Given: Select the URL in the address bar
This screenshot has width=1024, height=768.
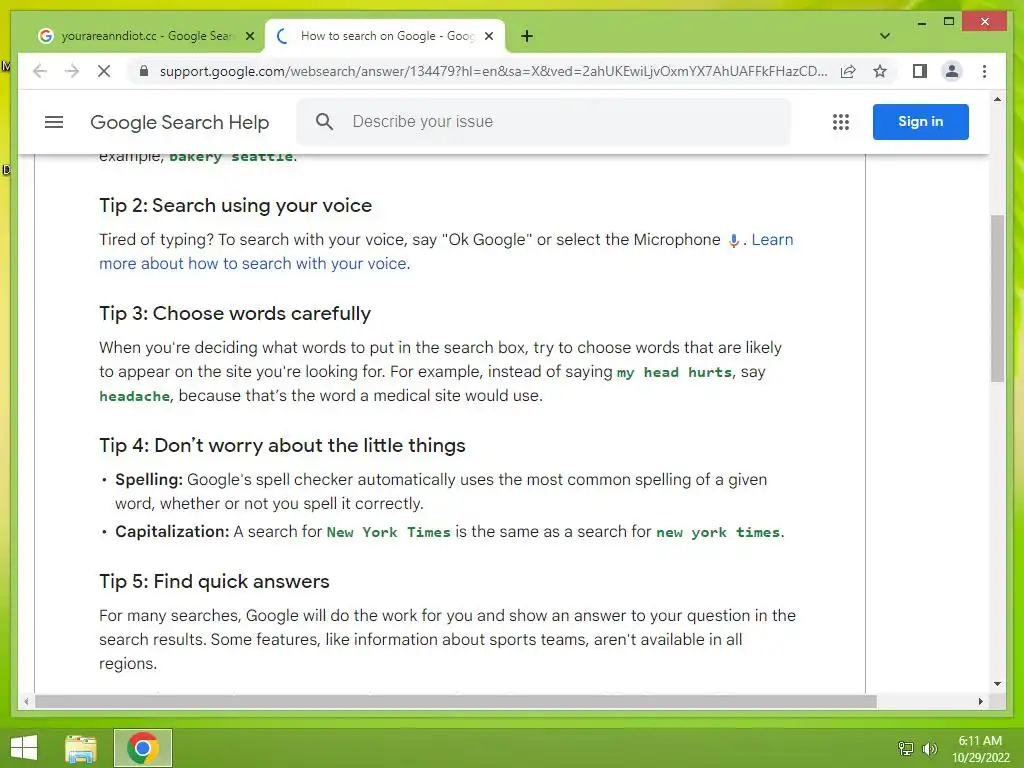Looking at the screenshot, I should (493, 71).
